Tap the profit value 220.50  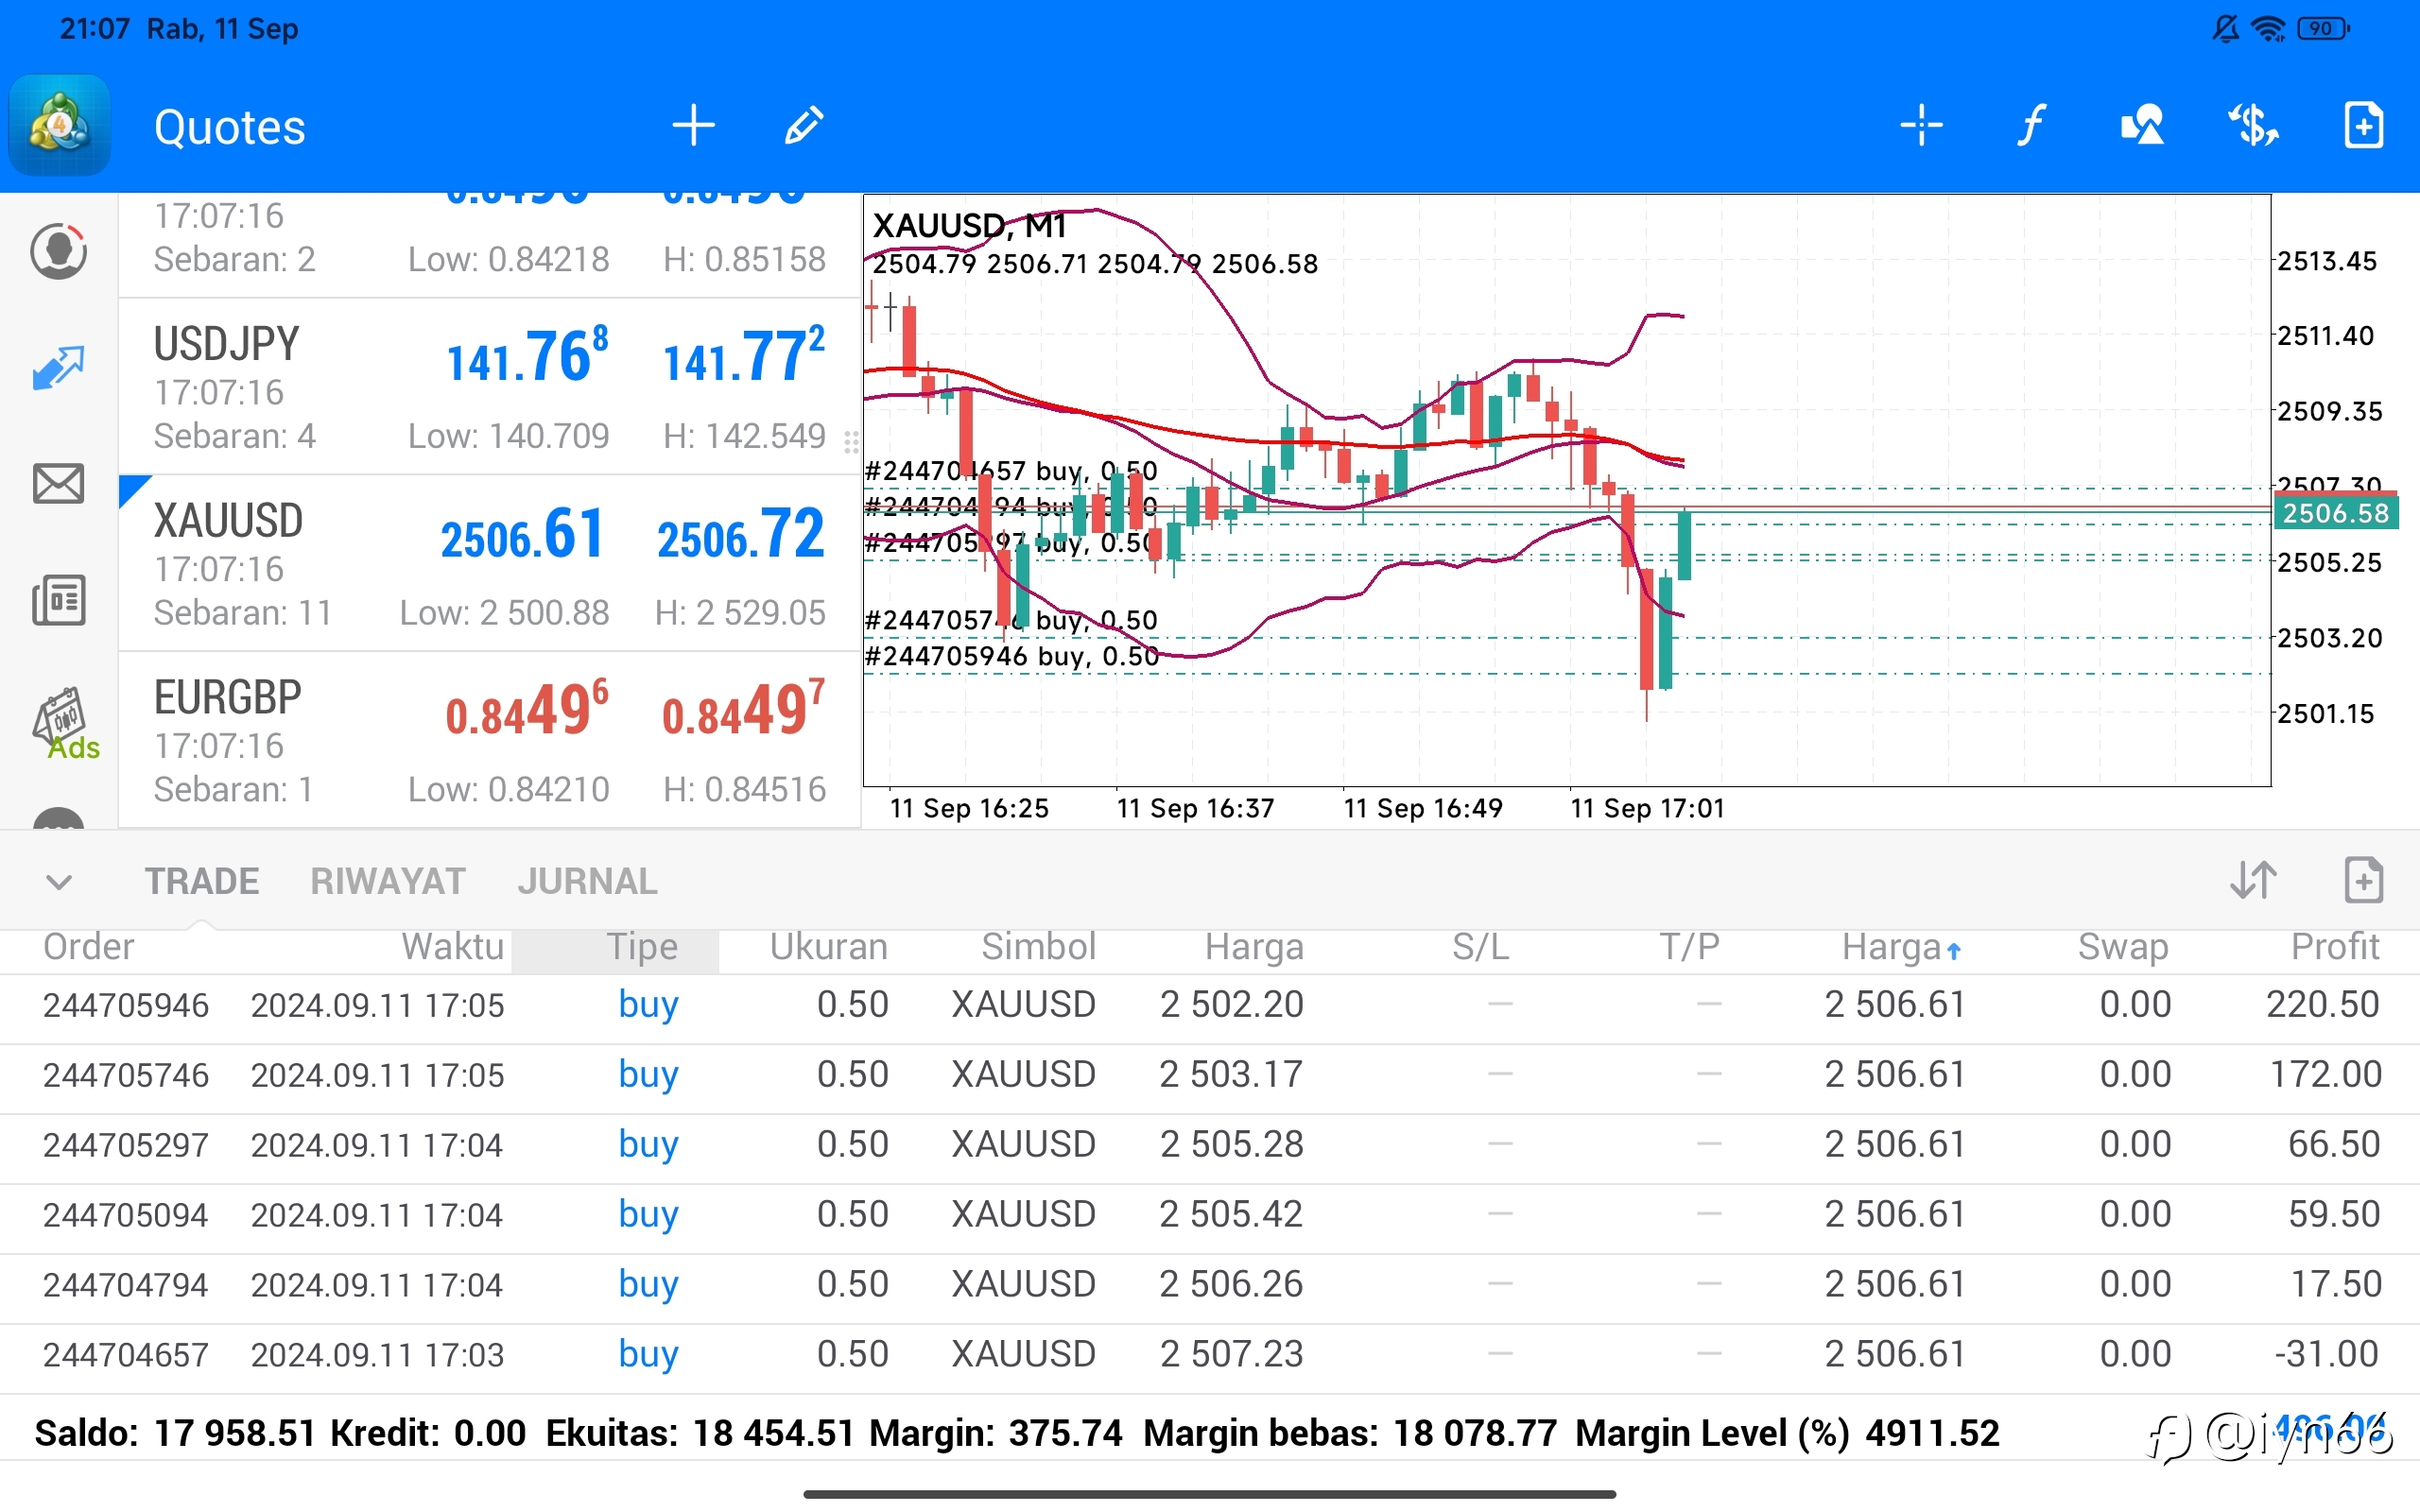pos(2322,1005)
